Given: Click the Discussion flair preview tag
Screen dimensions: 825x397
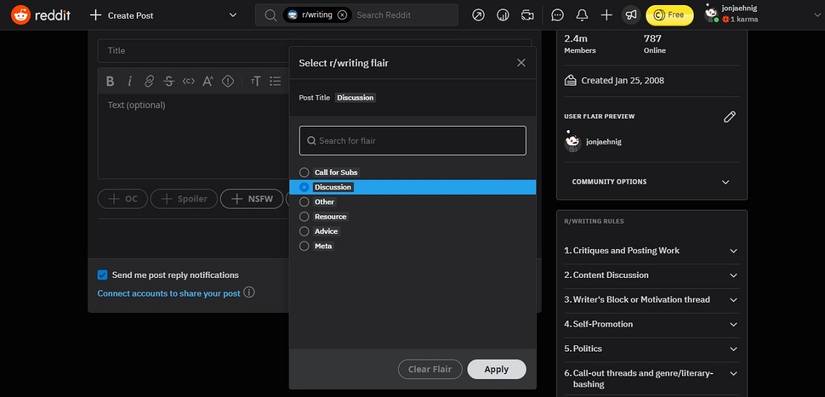Looking at the screenshot, I should 355,98.
